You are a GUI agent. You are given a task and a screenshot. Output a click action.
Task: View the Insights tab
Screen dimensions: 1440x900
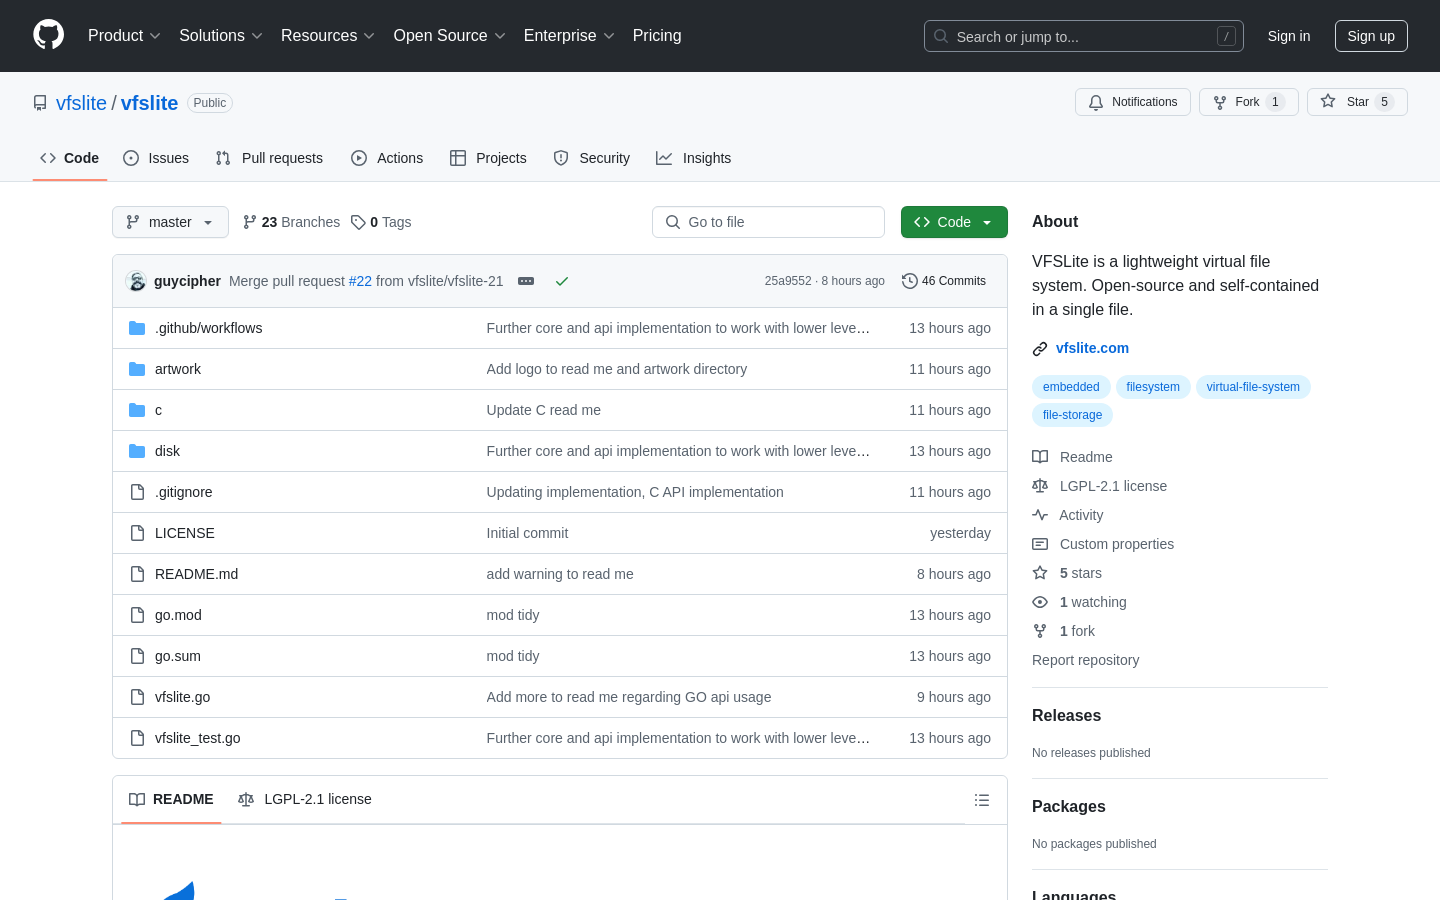[x=693, y=158]
